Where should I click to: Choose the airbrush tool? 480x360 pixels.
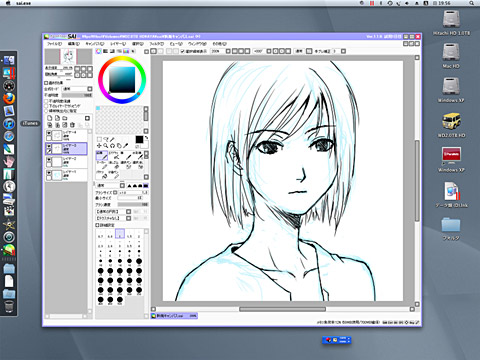click(114, 156)
